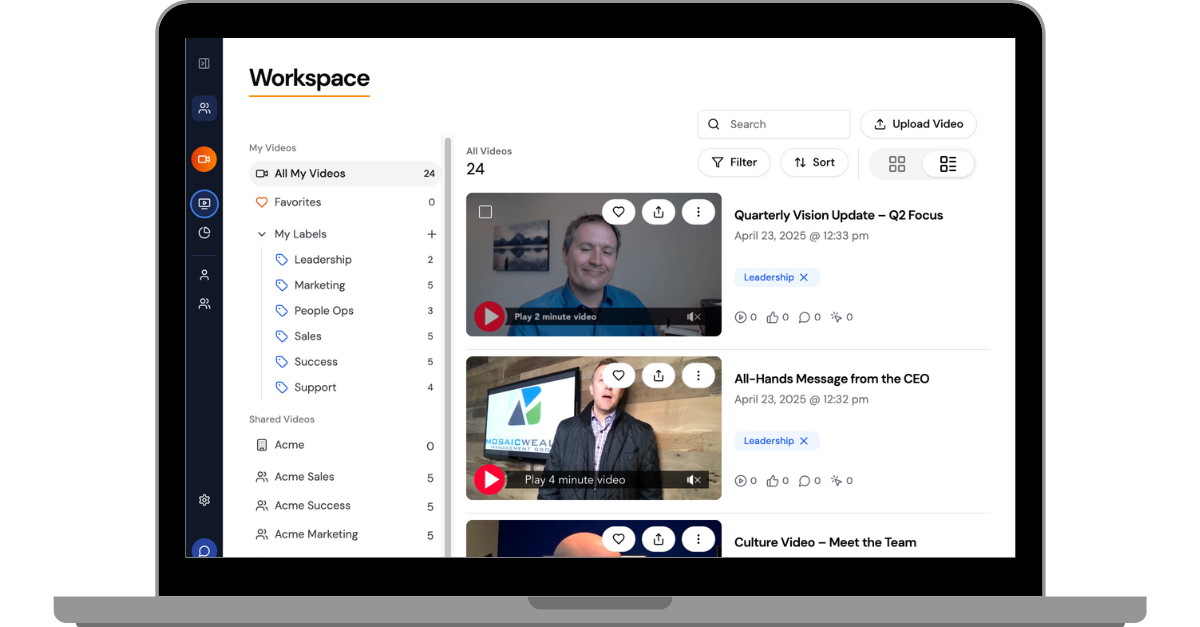This screenshot has height=627, width=1200.
Task: Click the Upload Video button
Action: pos(918,124)
